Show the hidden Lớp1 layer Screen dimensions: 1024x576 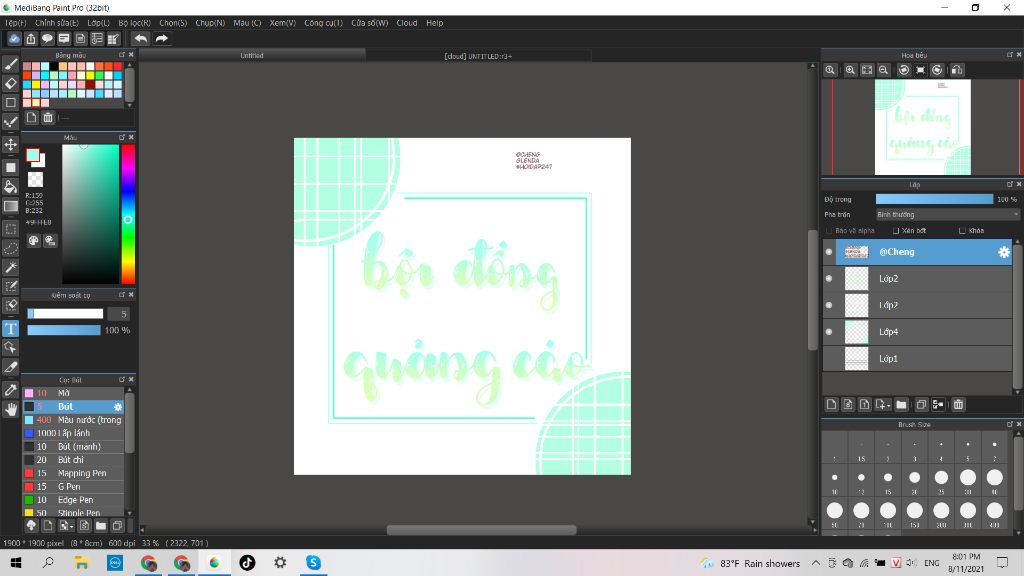point(829,359)
